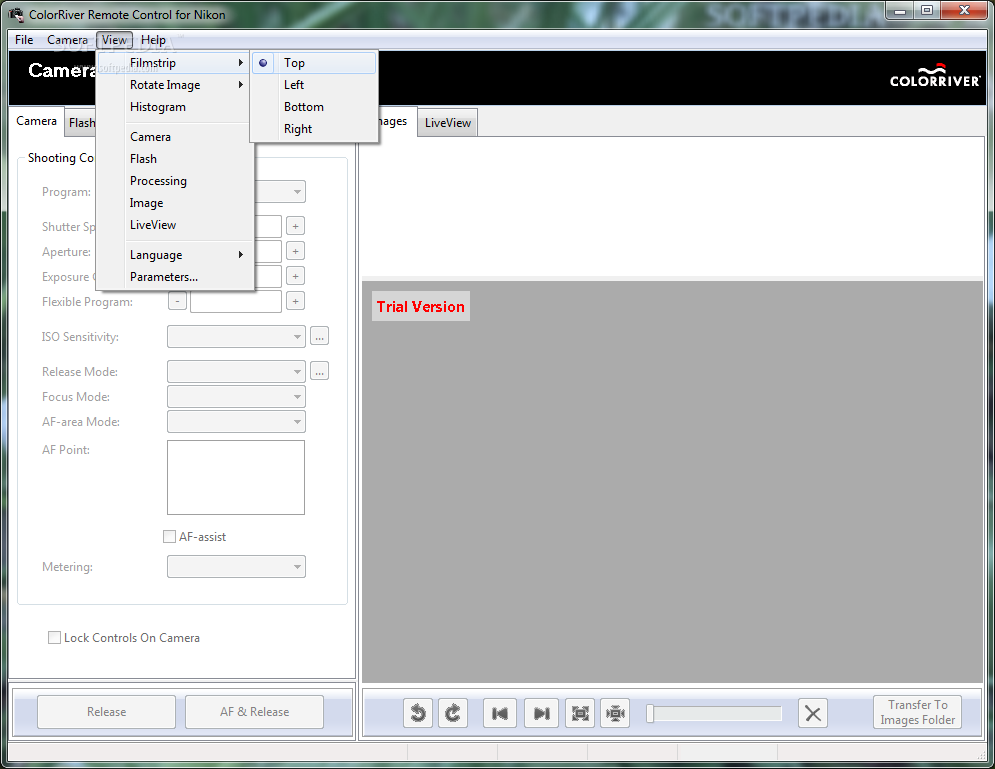Choose Camera entry in View menu
This screenshot has height=769, width=995.
[175, 137]
